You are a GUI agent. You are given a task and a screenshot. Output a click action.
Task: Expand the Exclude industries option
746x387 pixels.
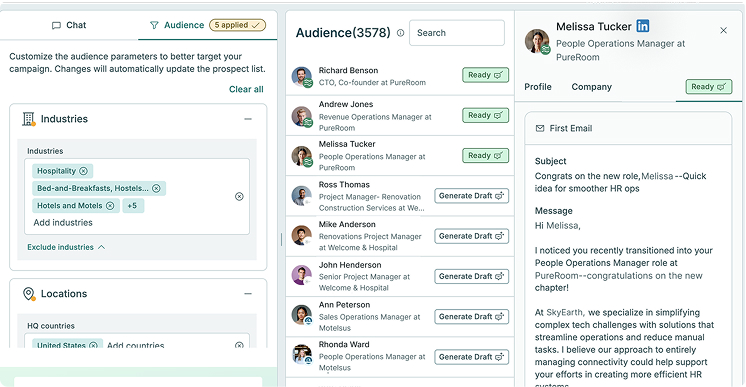[66, 247]
